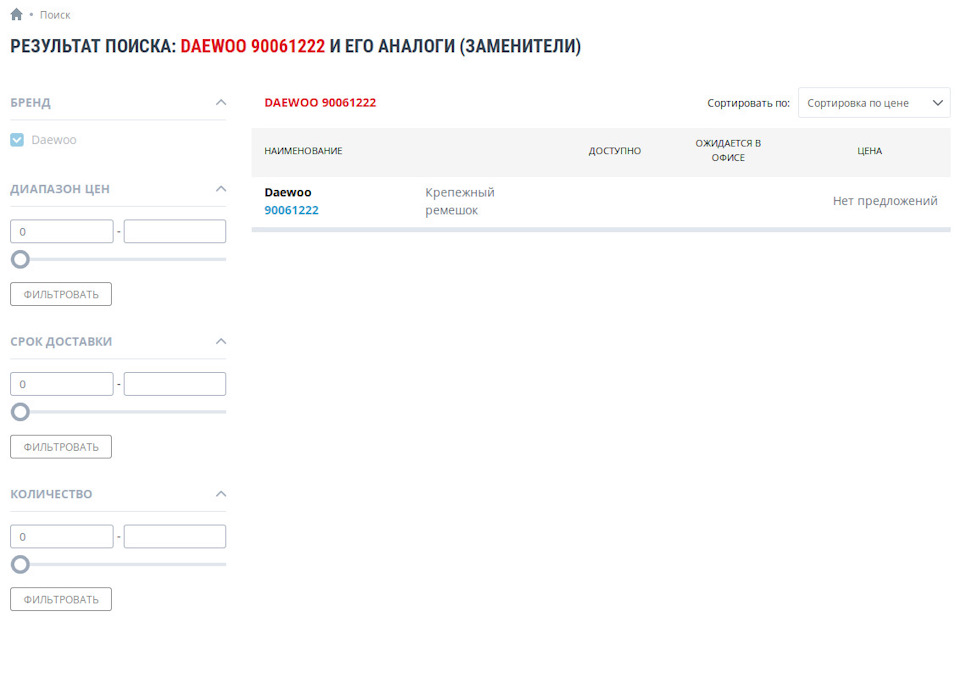Viewport: 960px width, 678px height.
Task: Click Фильтровать button under Диапазон цен
Action: [x=61, y=294]
